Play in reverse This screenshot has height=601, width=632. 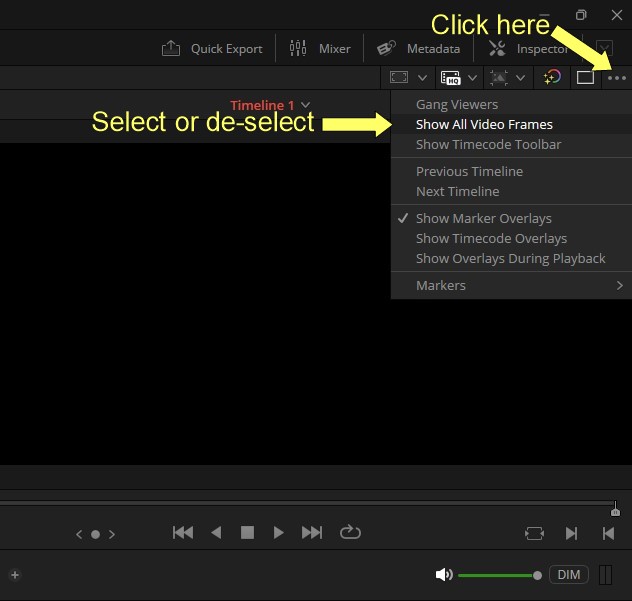point(216,532)
